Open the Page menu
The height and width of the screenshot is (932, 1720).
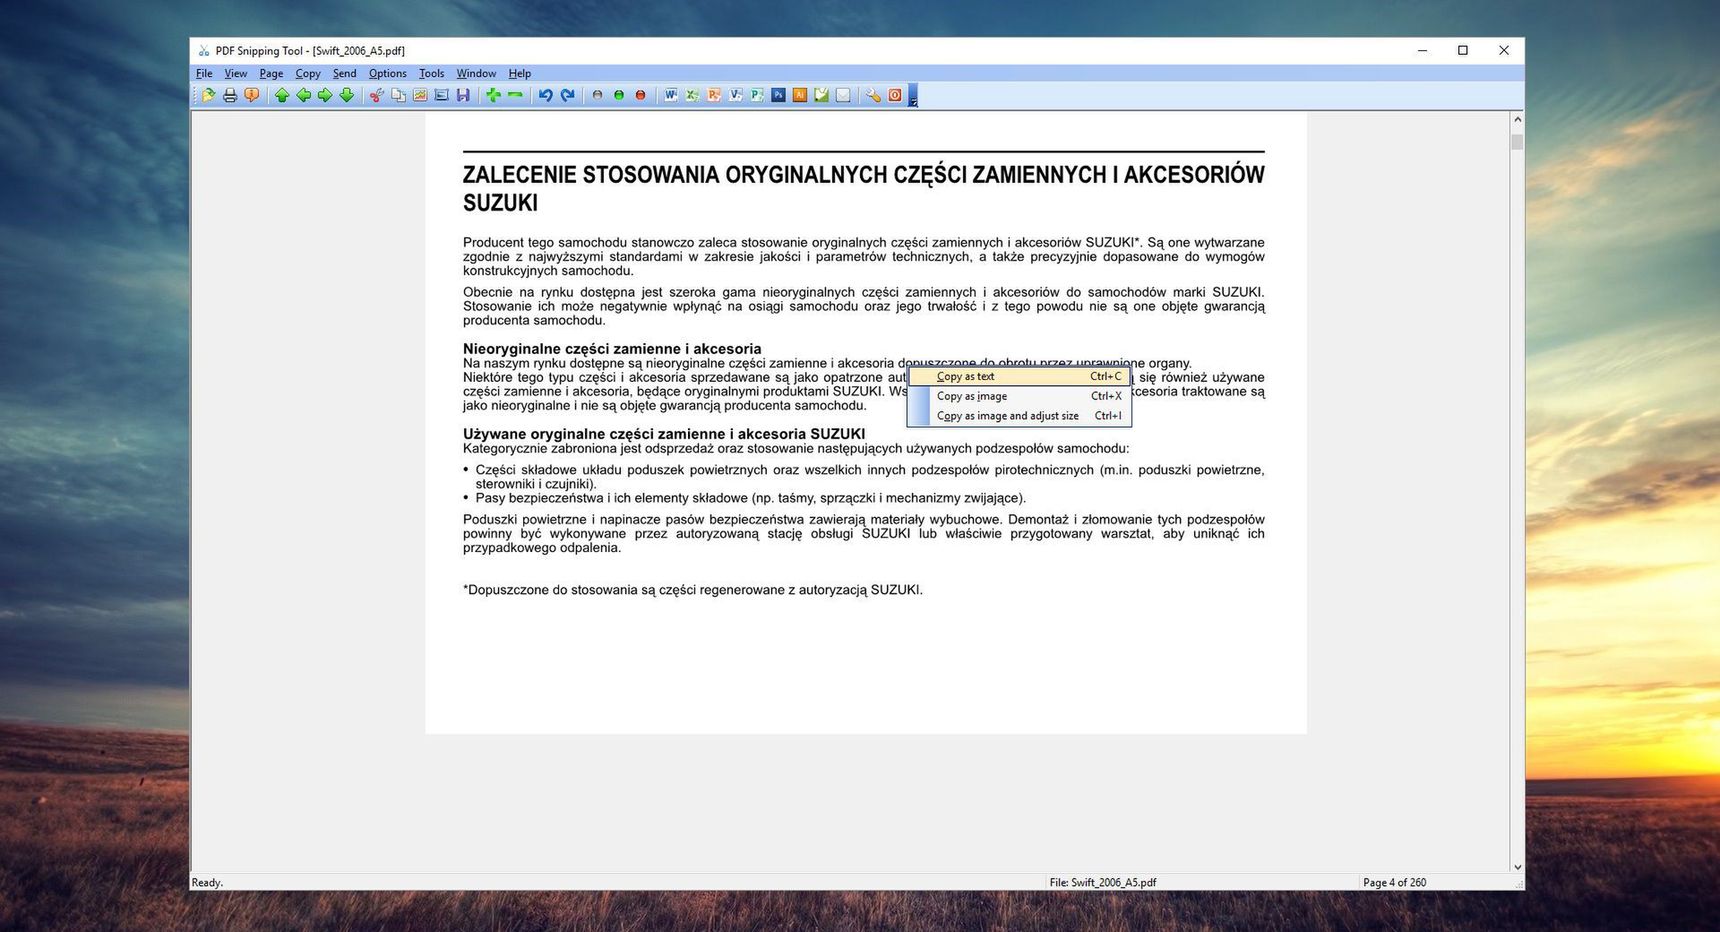click(x=271, y=73)
